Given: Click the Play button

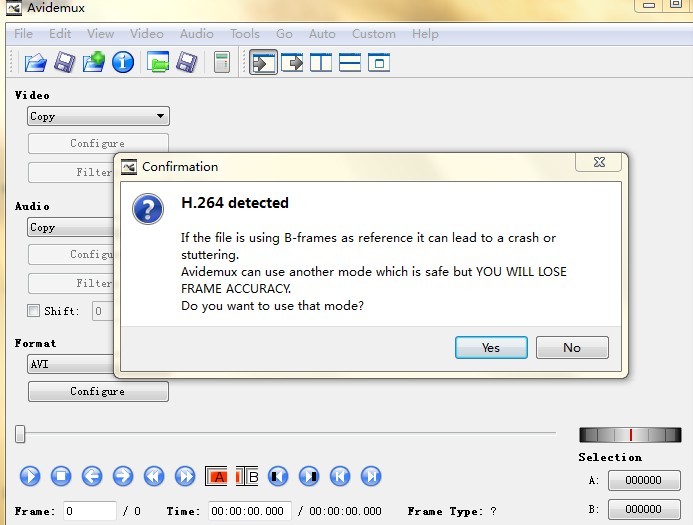Looking at the screenshot, I should [30, 476].
